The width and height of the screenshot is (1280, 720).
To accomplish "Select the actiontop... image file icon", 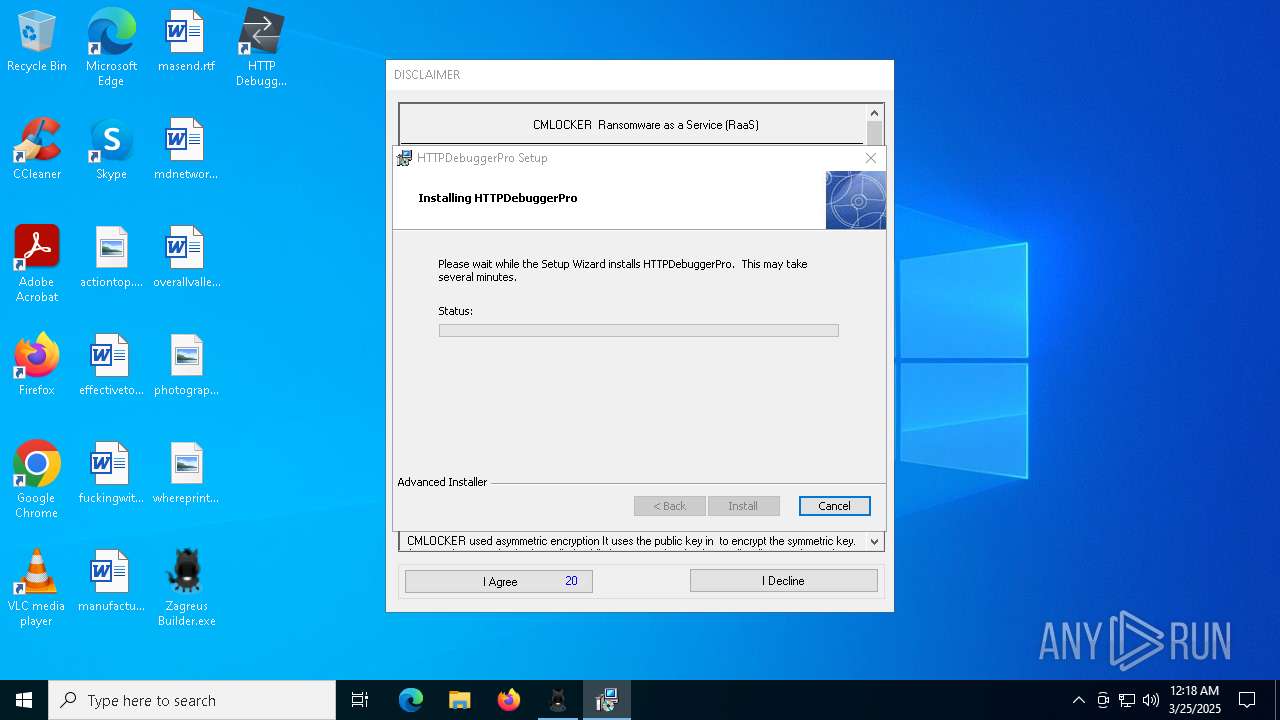I will (x=111, y=258).
